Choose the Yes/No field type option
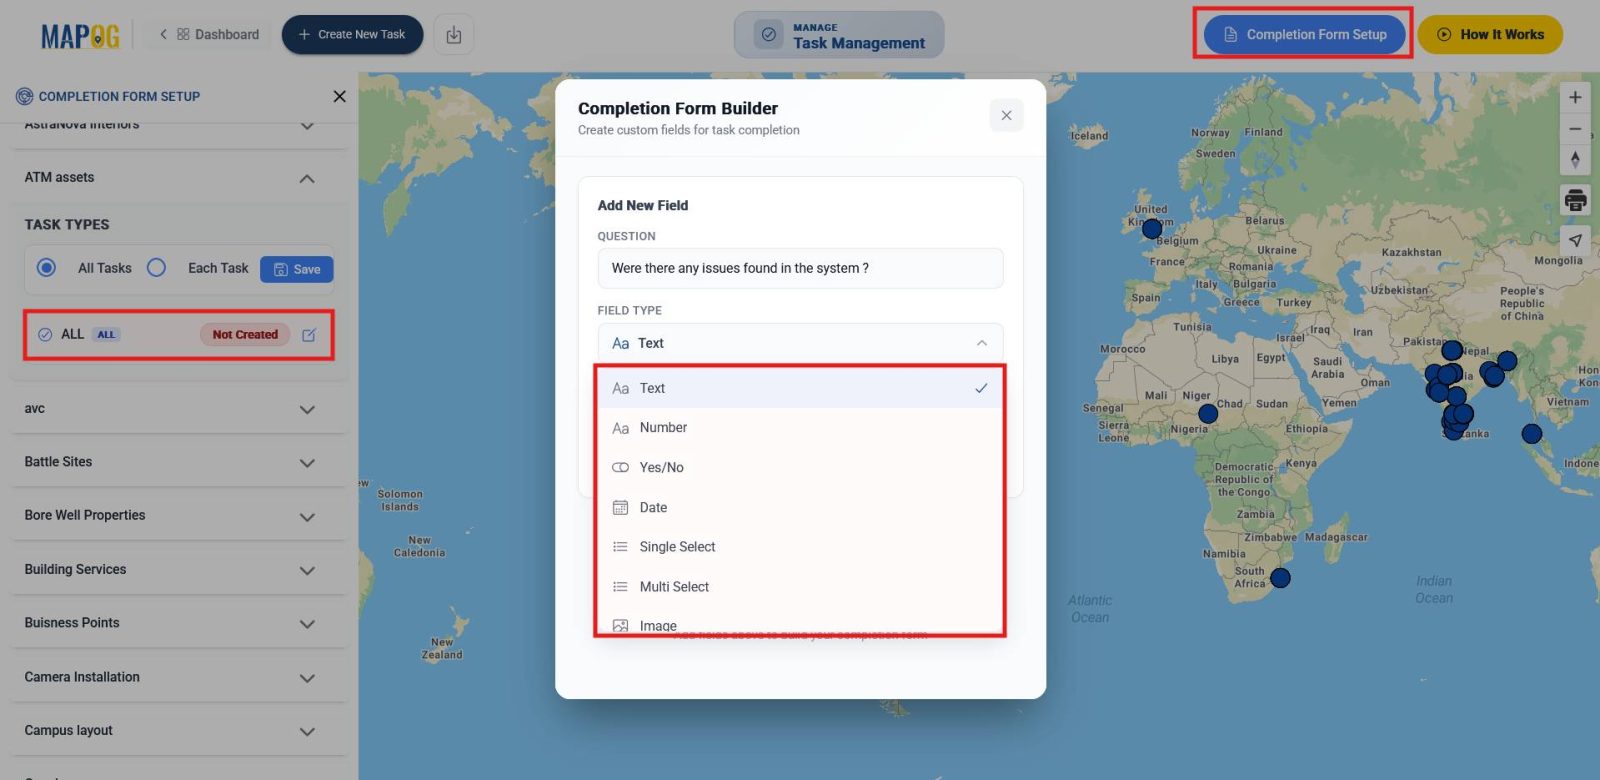The width and height of the screenshot is (1600, 780). click(800, 468)
